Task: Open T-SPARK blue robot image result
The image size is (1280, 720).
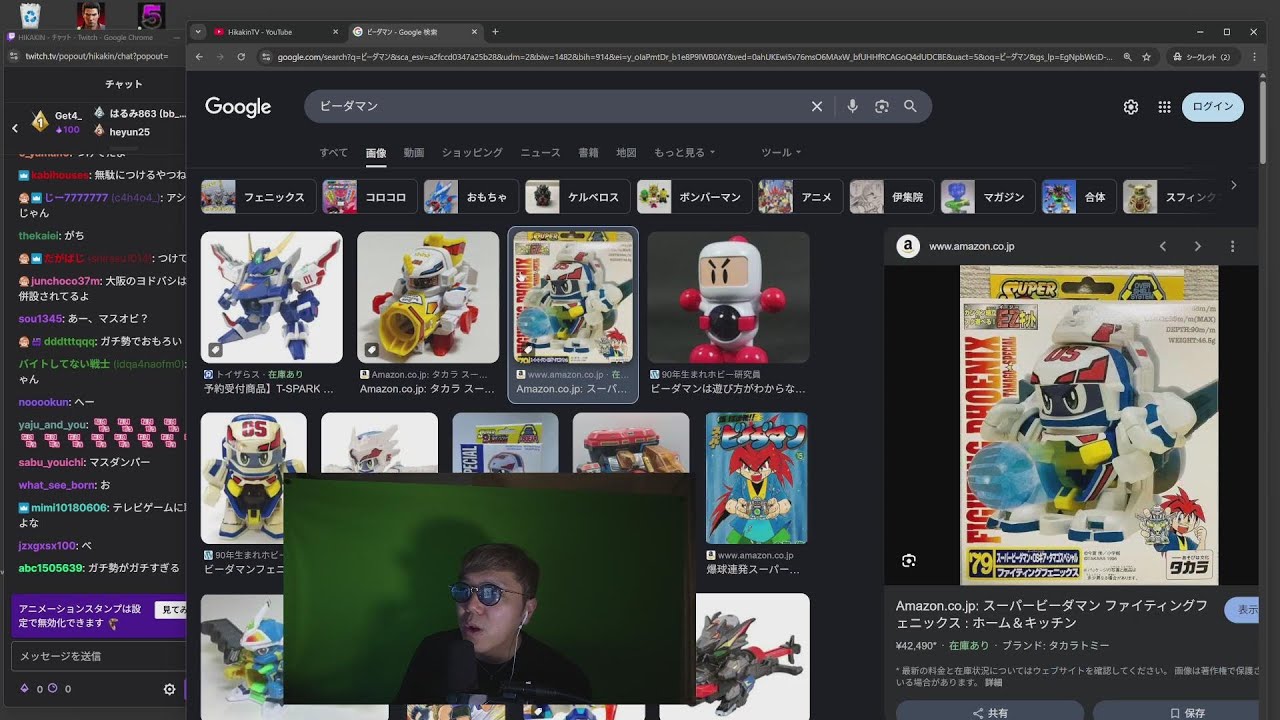Action: (x=272, y=297)
